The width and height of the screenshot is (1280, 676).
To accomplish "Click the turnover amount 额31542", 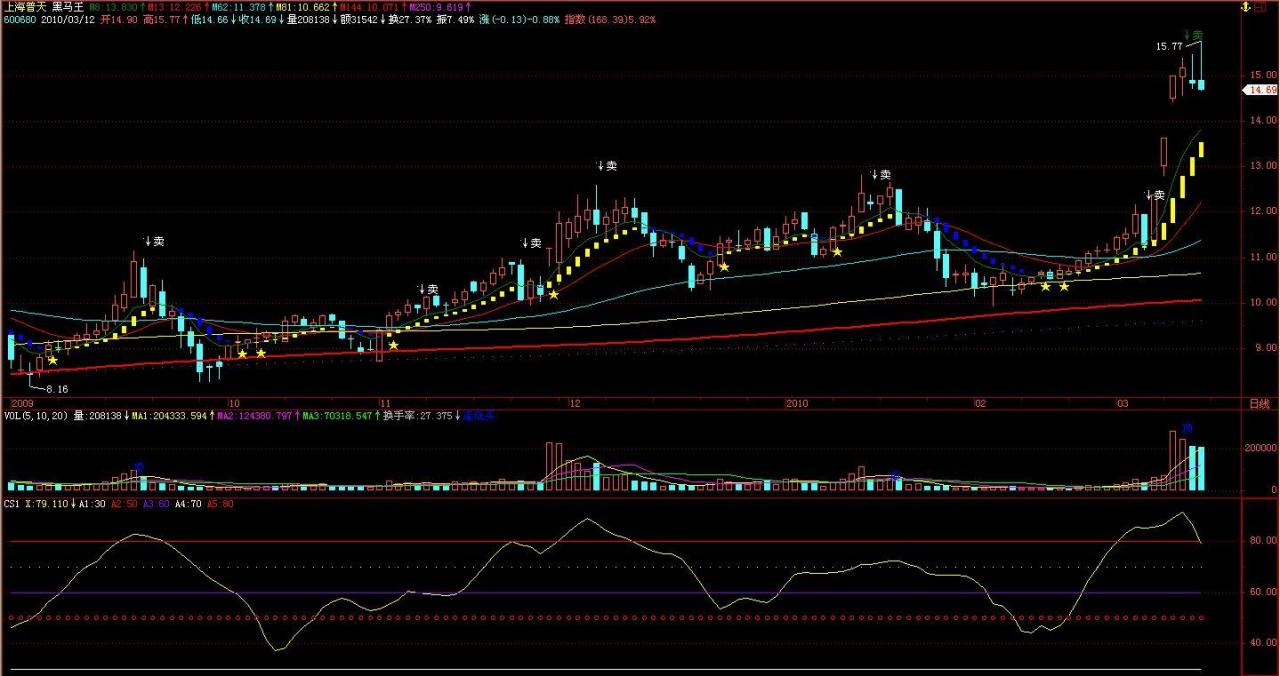I will [359, 19].
